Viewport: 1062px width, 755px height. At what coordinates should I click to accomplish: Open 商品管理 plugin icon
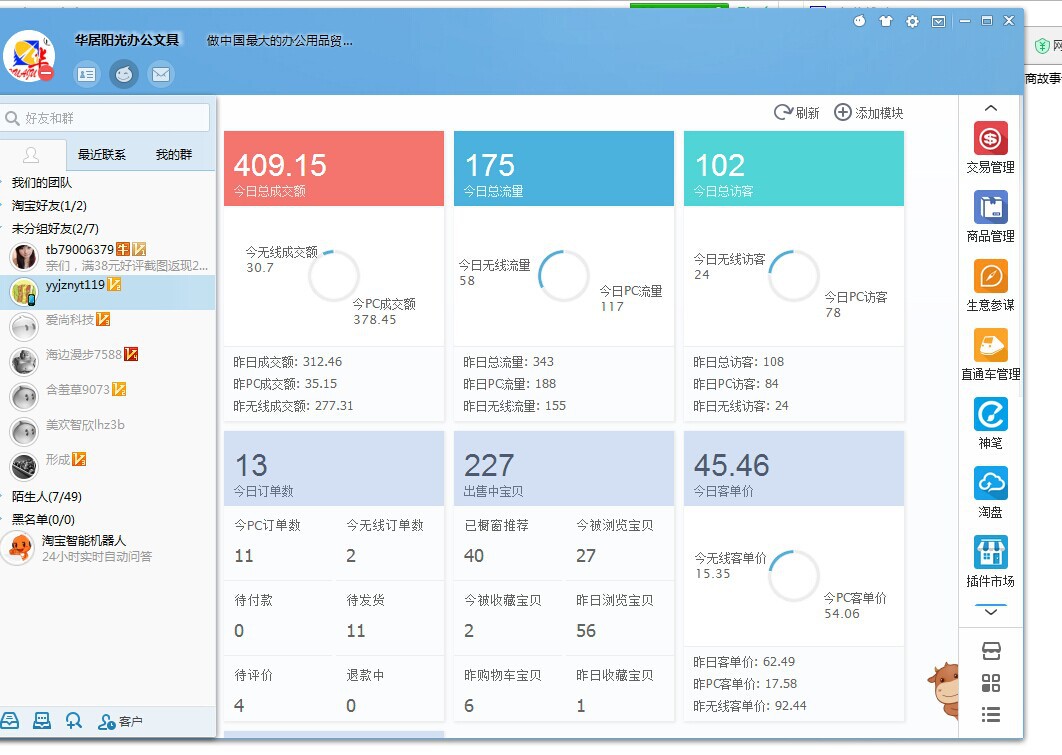click(x=990, y=208)
